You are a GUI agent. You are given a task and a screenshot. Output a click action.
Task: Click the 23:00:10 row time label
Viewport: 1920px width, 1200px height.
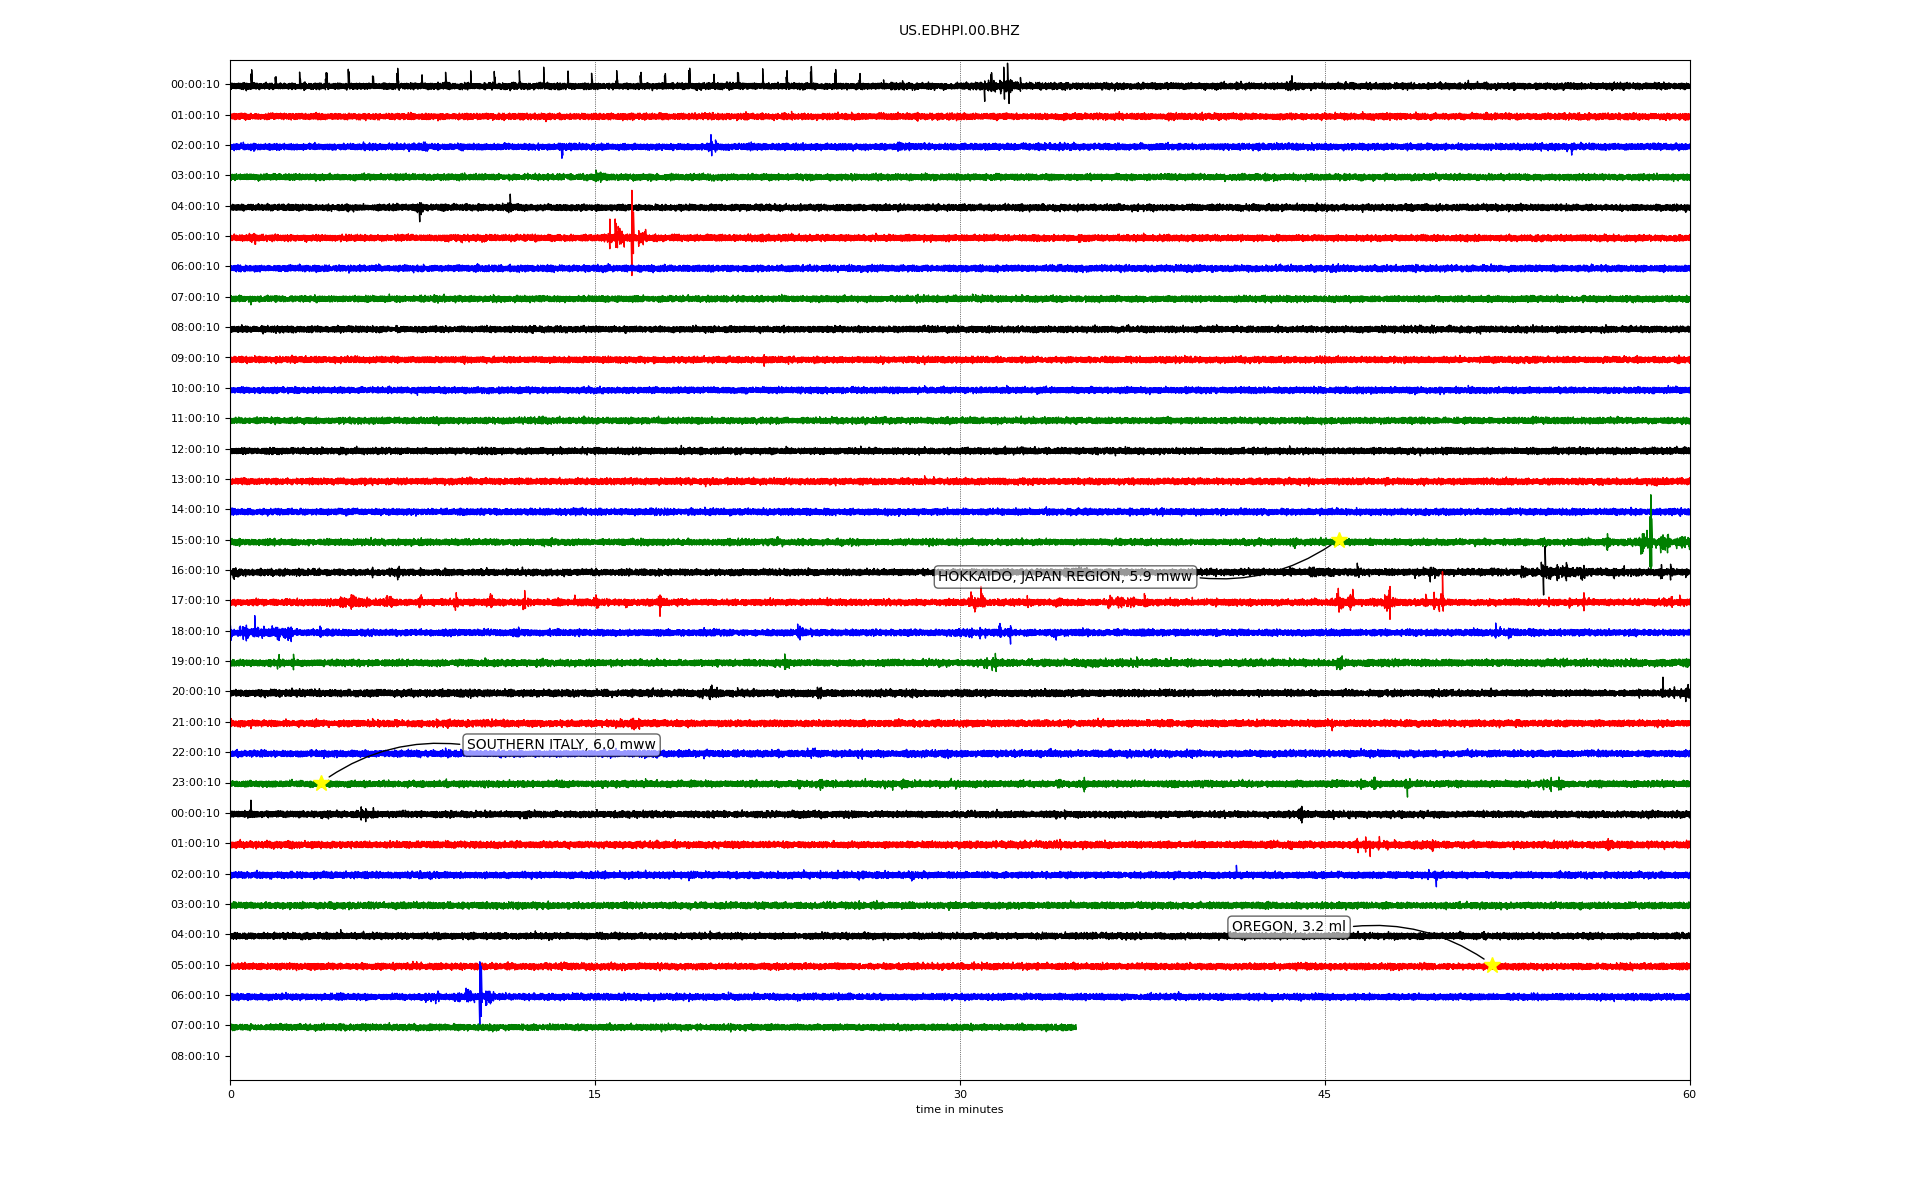(195, 783)
